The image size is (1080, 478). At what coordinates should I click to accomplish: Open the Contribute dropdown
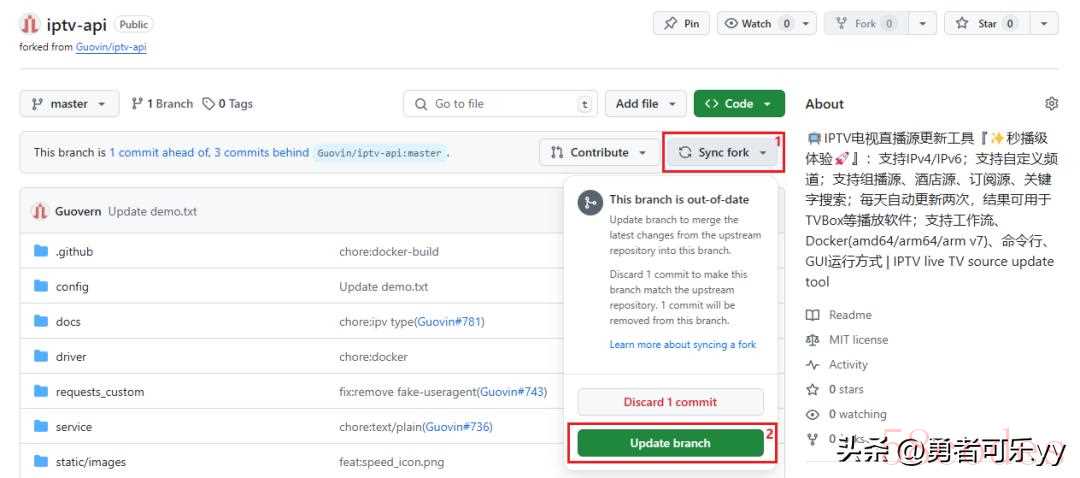599,152
